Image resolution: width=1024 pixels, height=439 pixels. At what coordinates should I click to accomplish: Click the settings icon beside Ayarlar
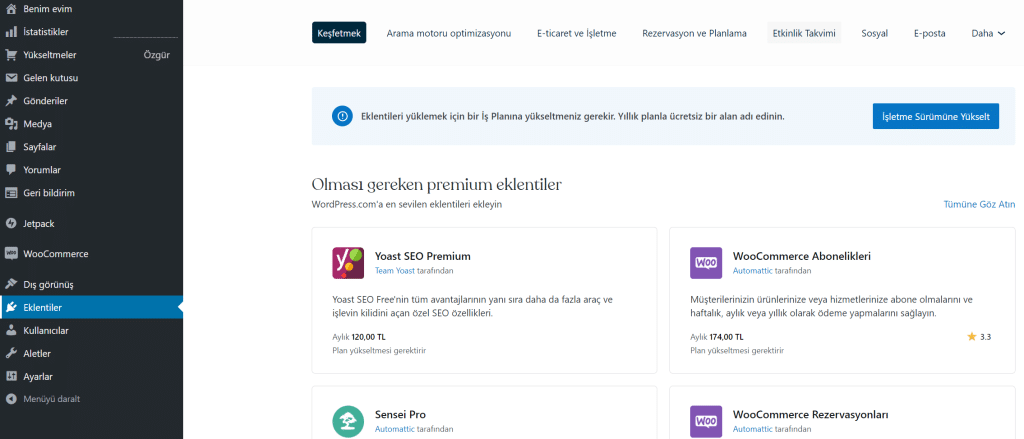coord(11,377)
